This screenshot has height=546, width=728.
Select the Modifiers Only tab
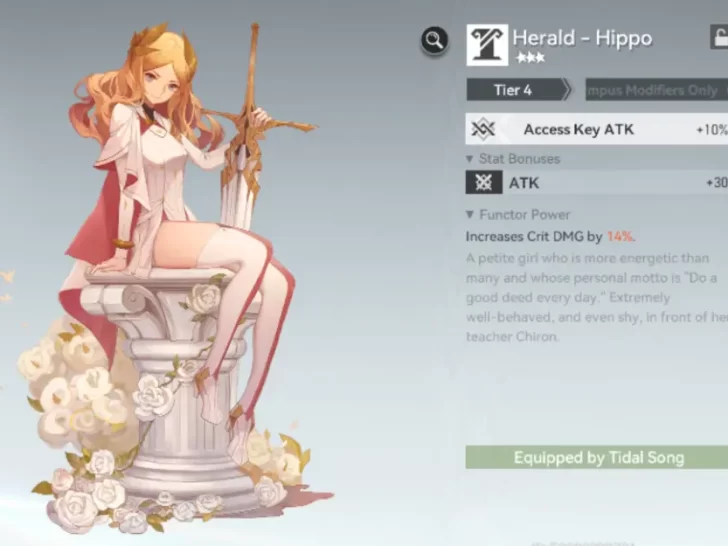click(x=656, y=90)
